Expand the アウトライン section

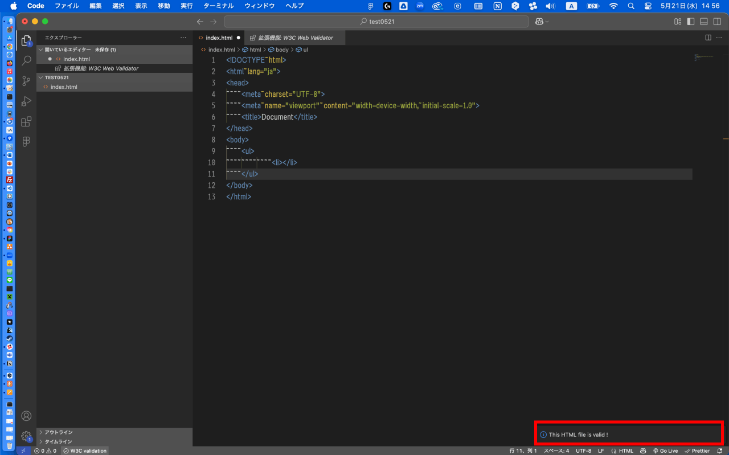coord(58,432)
